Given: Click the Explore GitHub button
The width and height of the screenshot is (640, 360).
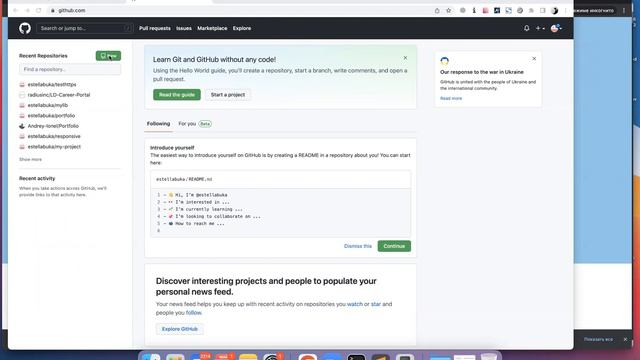Looking at the screenshot, I should [x=180, y=329].
